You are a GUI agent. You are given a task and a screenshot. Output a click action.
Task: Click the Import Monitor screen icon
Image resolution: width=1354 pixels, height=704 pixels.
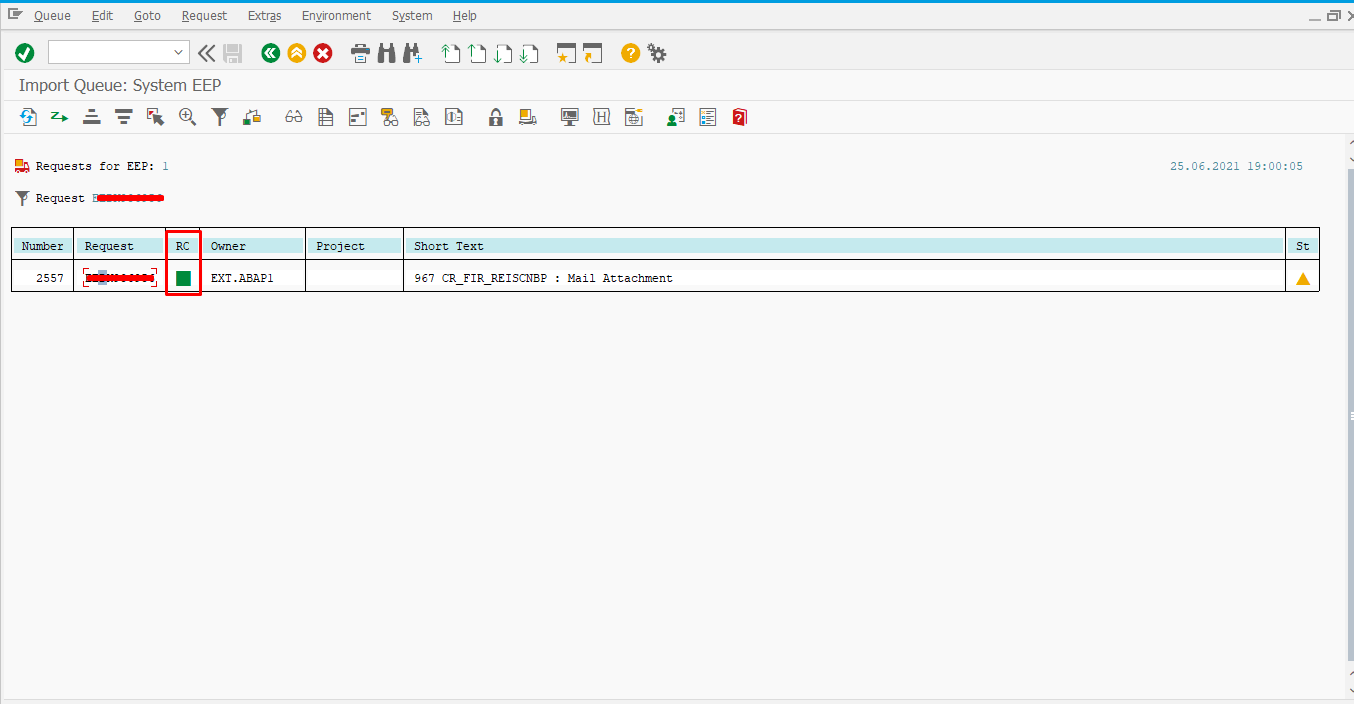click(569, 117)
